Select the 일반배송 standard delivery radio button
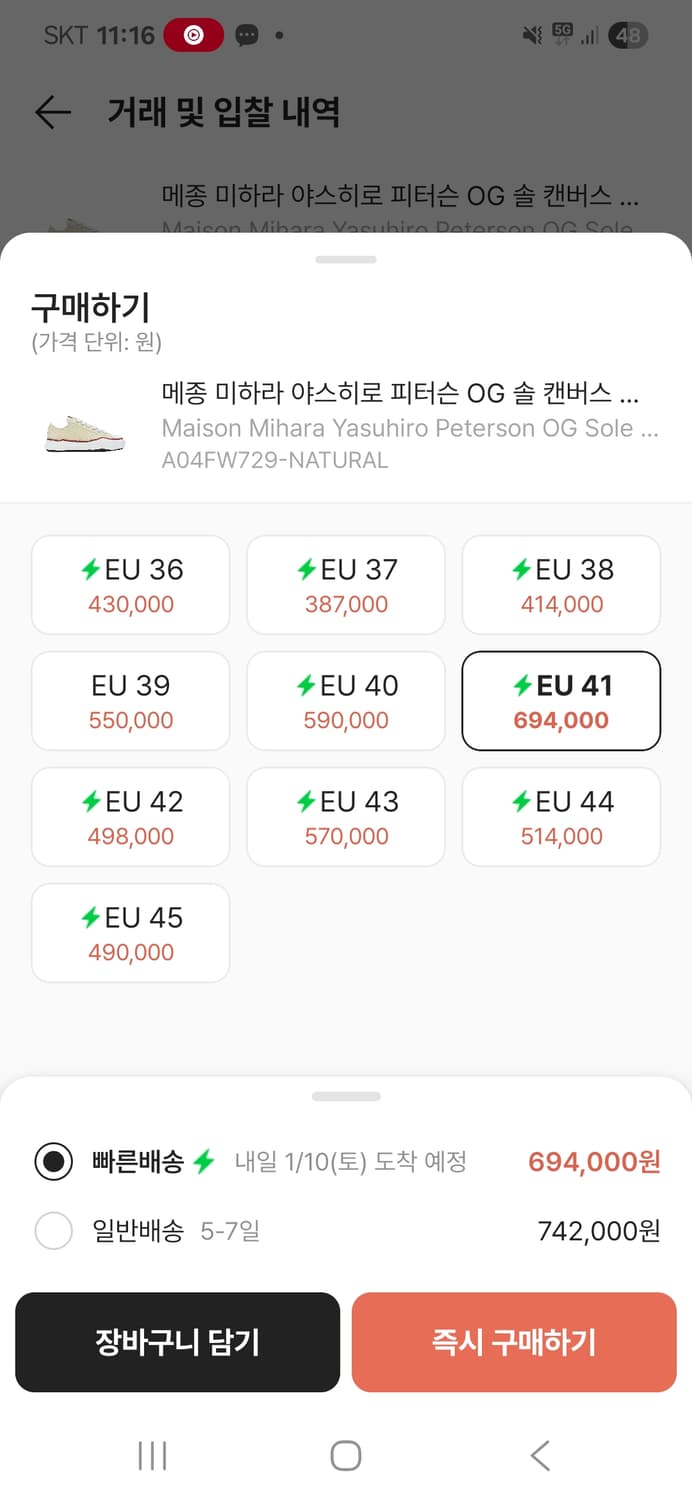This screenshot has width=692, height=1500. 53,1231
